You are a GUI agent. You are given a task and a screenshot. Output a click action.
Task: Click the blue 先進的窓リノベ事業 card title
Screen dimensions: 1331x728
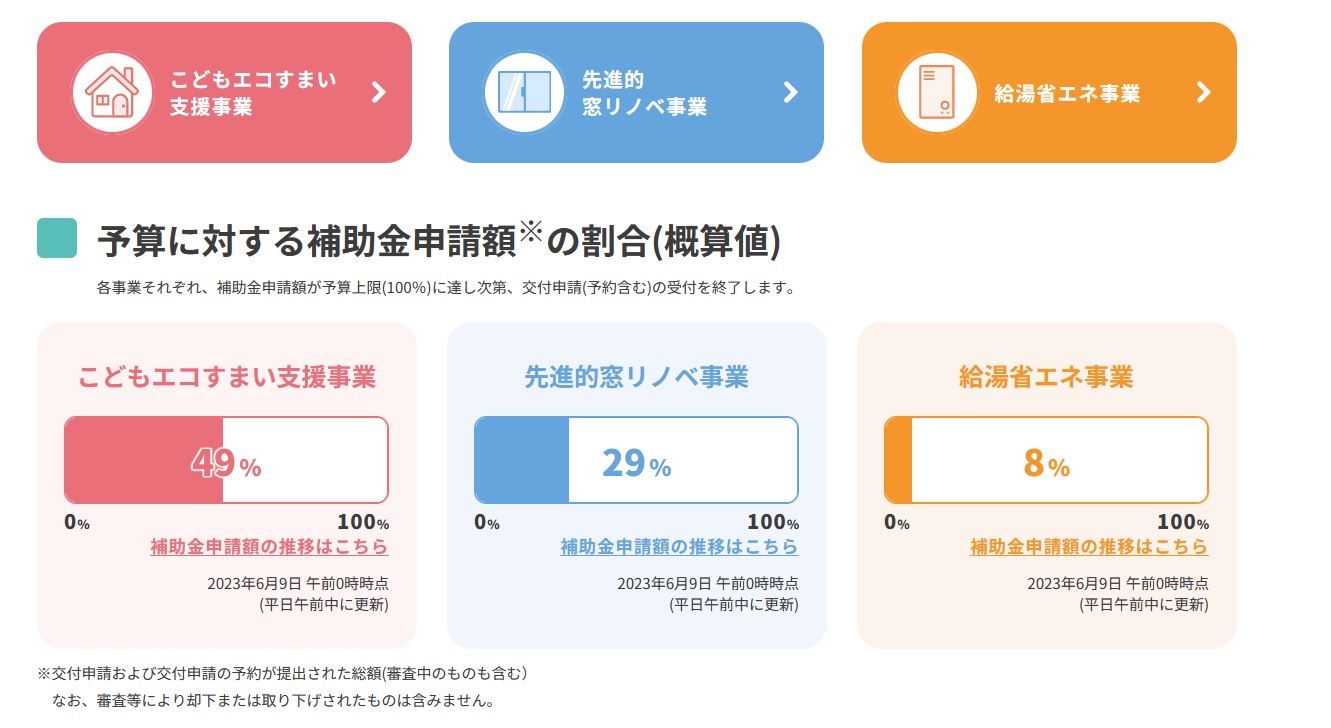coord(637,377)
